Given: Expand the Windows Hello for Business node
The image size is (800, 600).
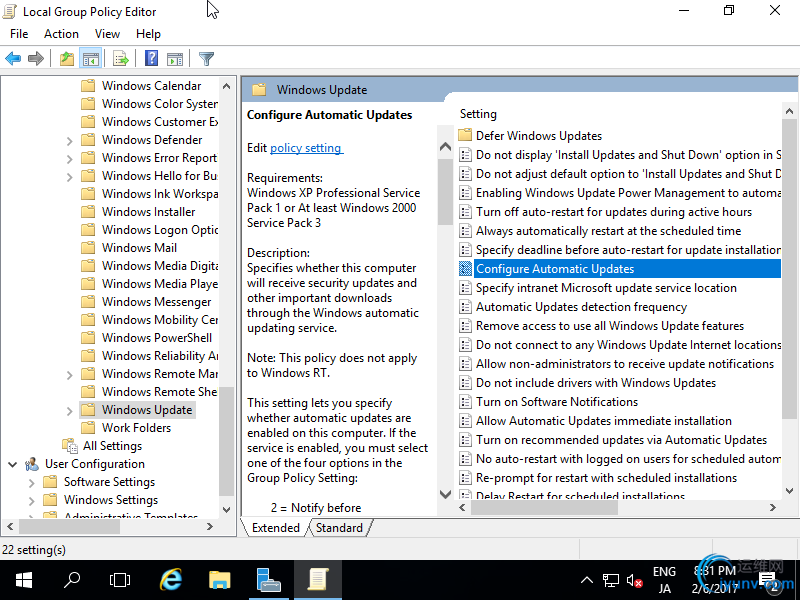Looking at the screenshot, I should [69, 177].
